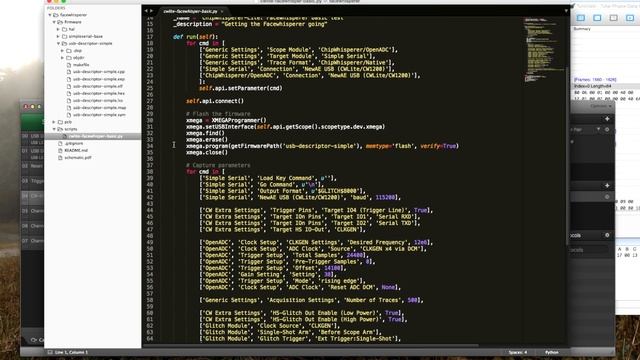Click Line 1, Column 1 status text
Image resolution: width=640 pixels, height=360 pixels.
[x=71, y=352]
